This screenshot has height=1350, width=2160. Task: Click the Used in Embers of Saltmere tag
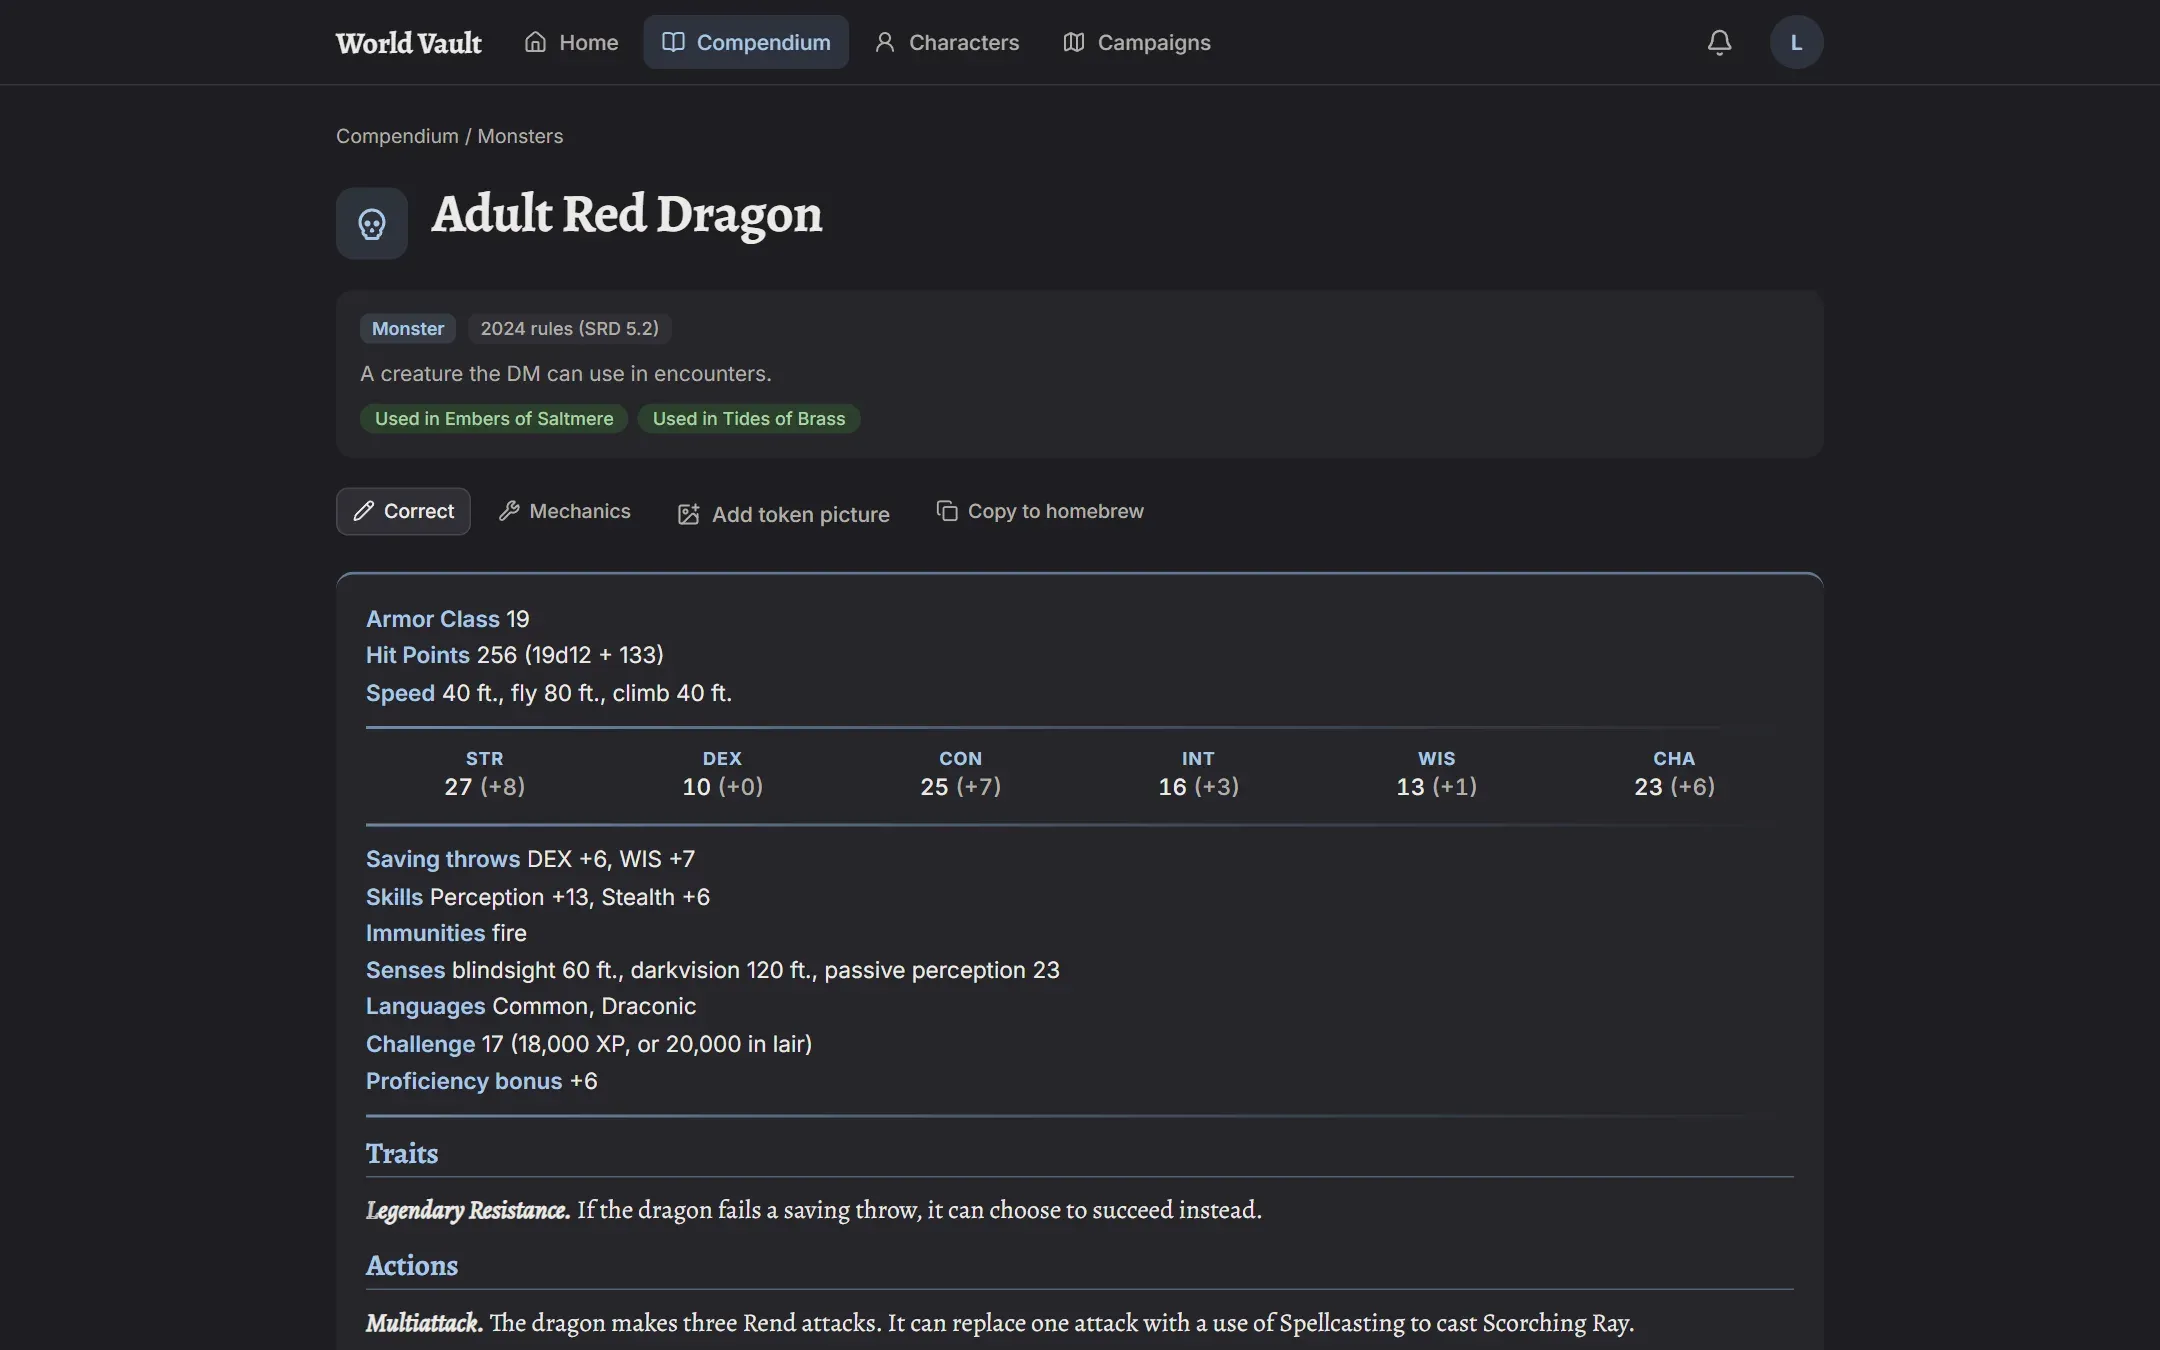pyautogui.click(x=494, y=418)
